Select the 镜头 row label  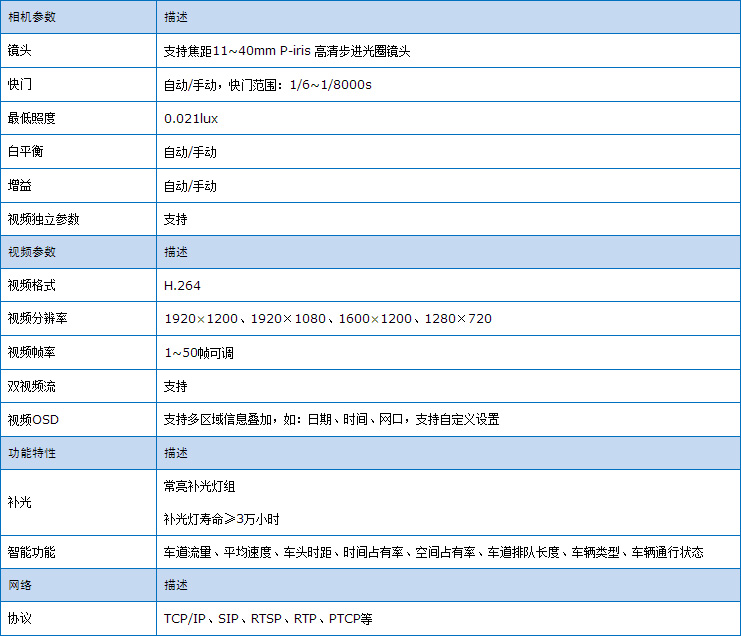[19, 51]
